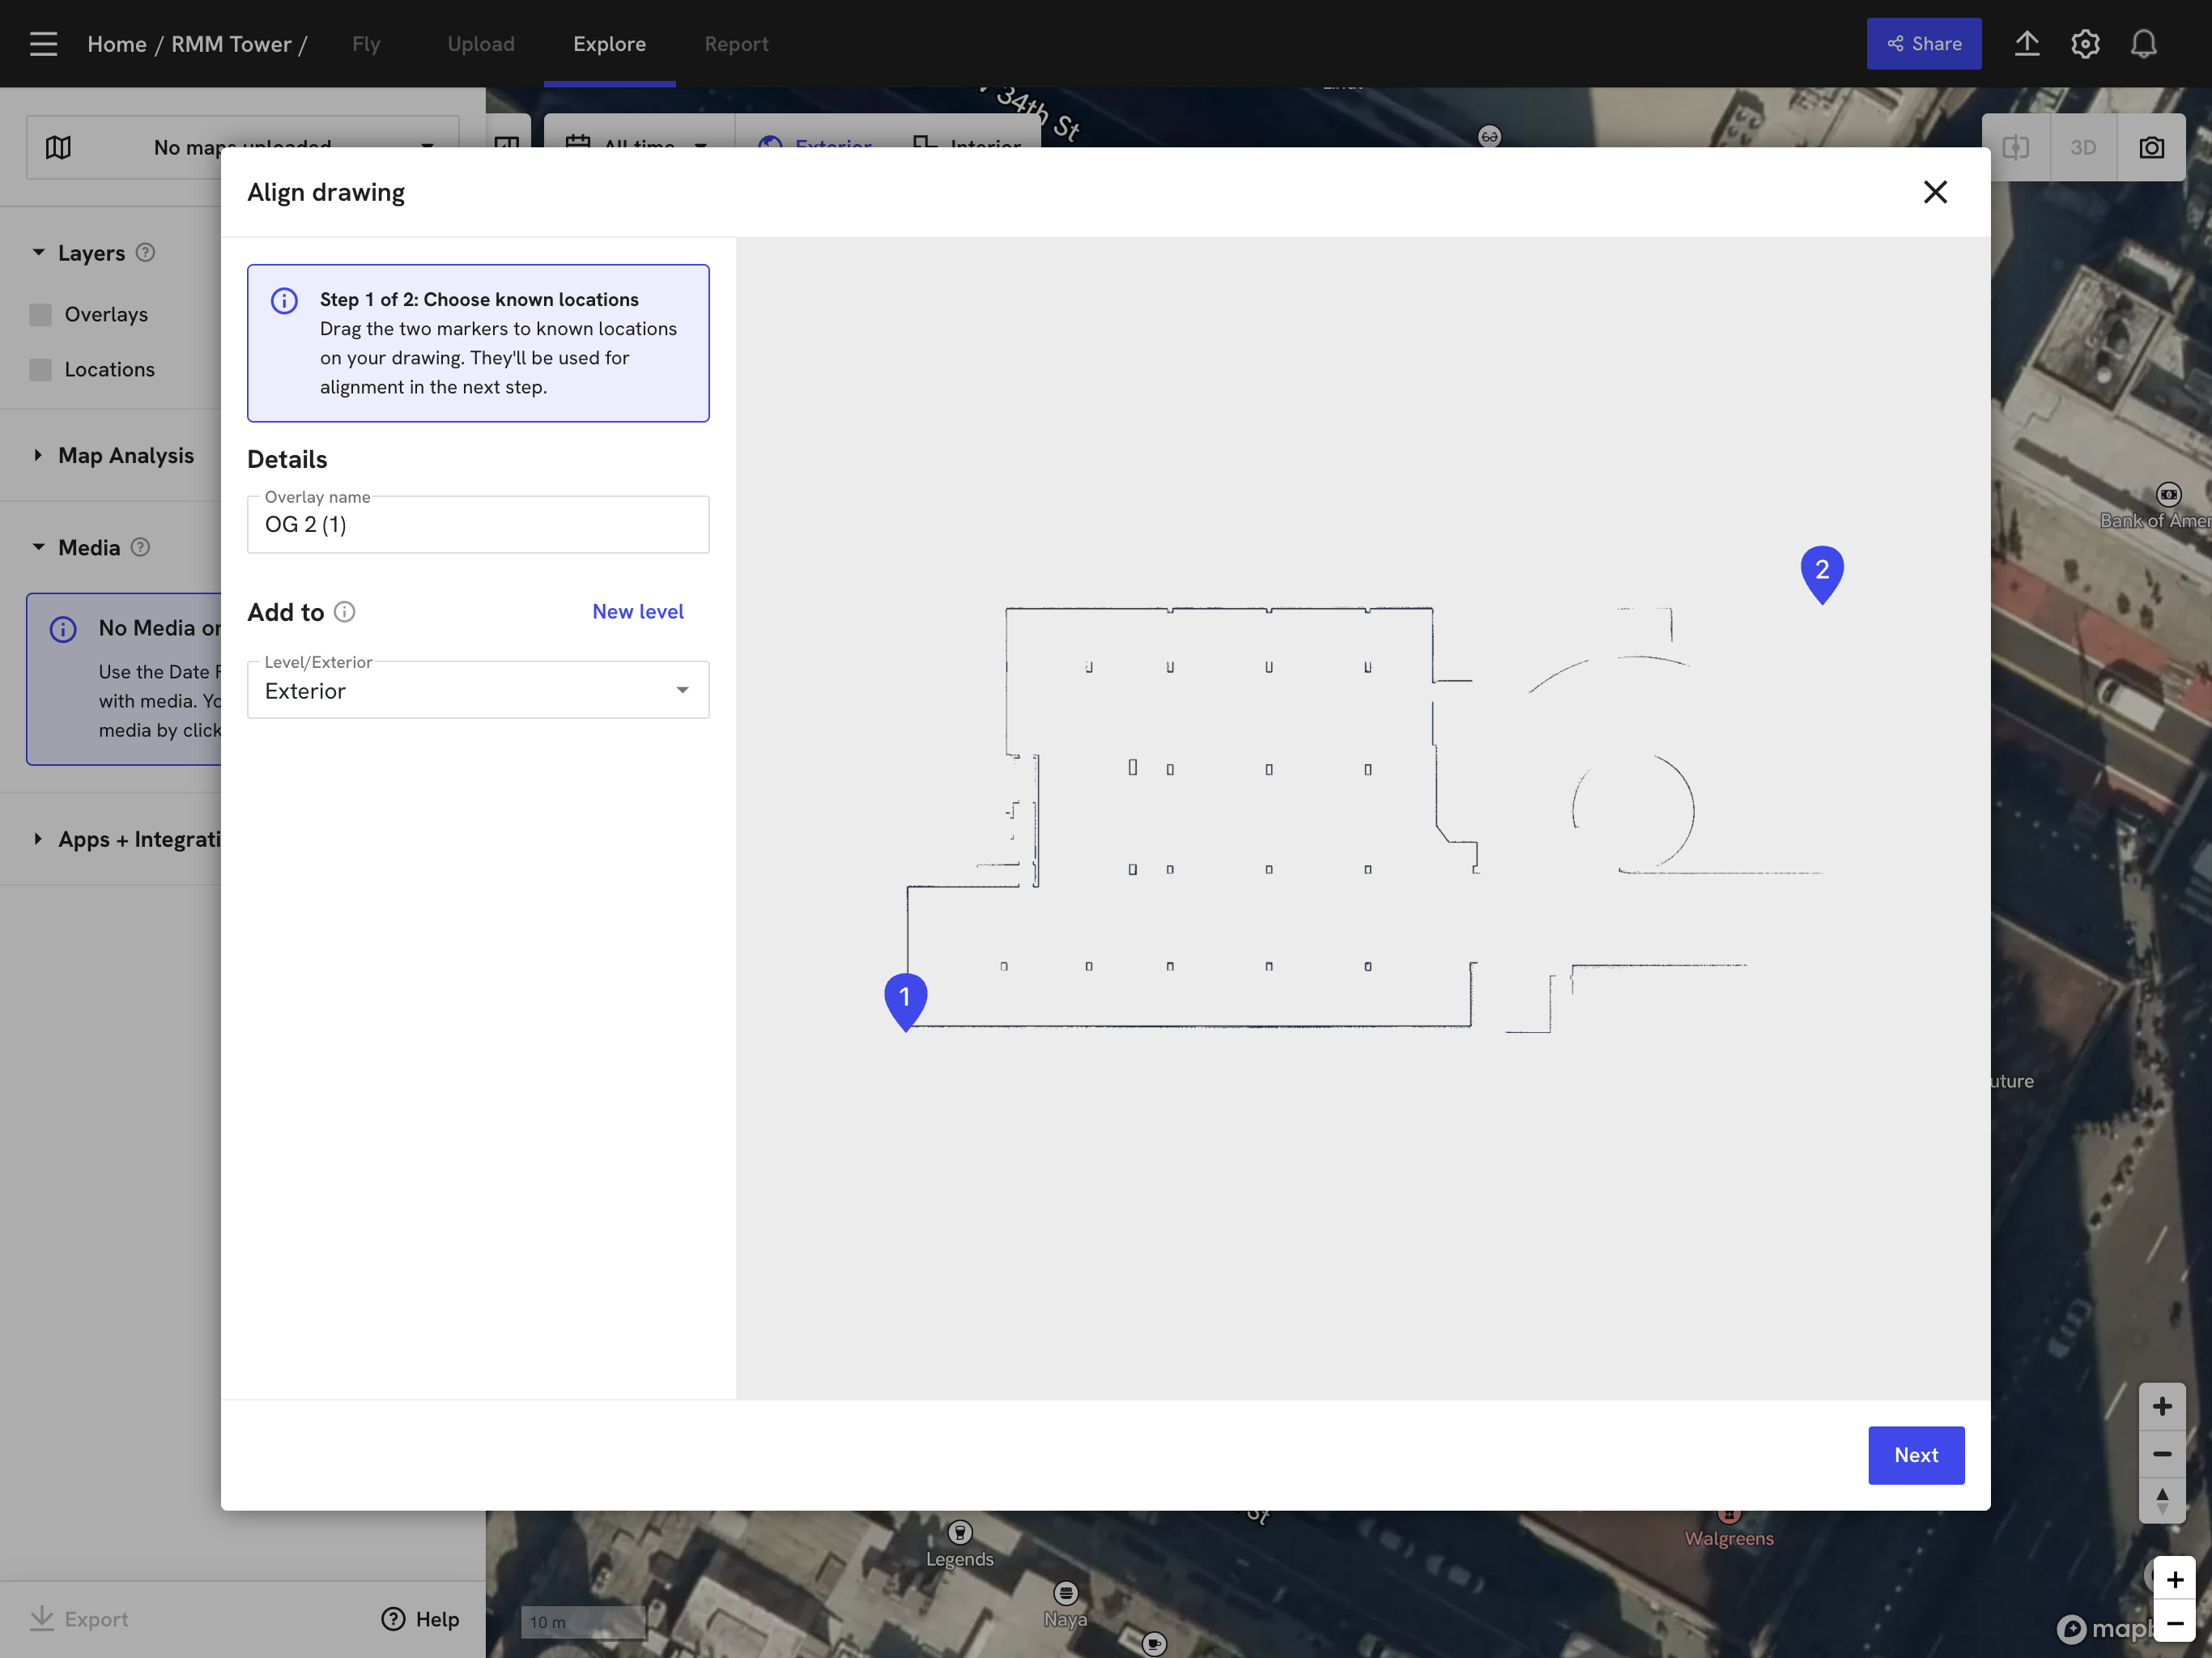The image size is (2212, 1658).
Task: Enable the Overlays layer checkbox
Action: (40, 314)
